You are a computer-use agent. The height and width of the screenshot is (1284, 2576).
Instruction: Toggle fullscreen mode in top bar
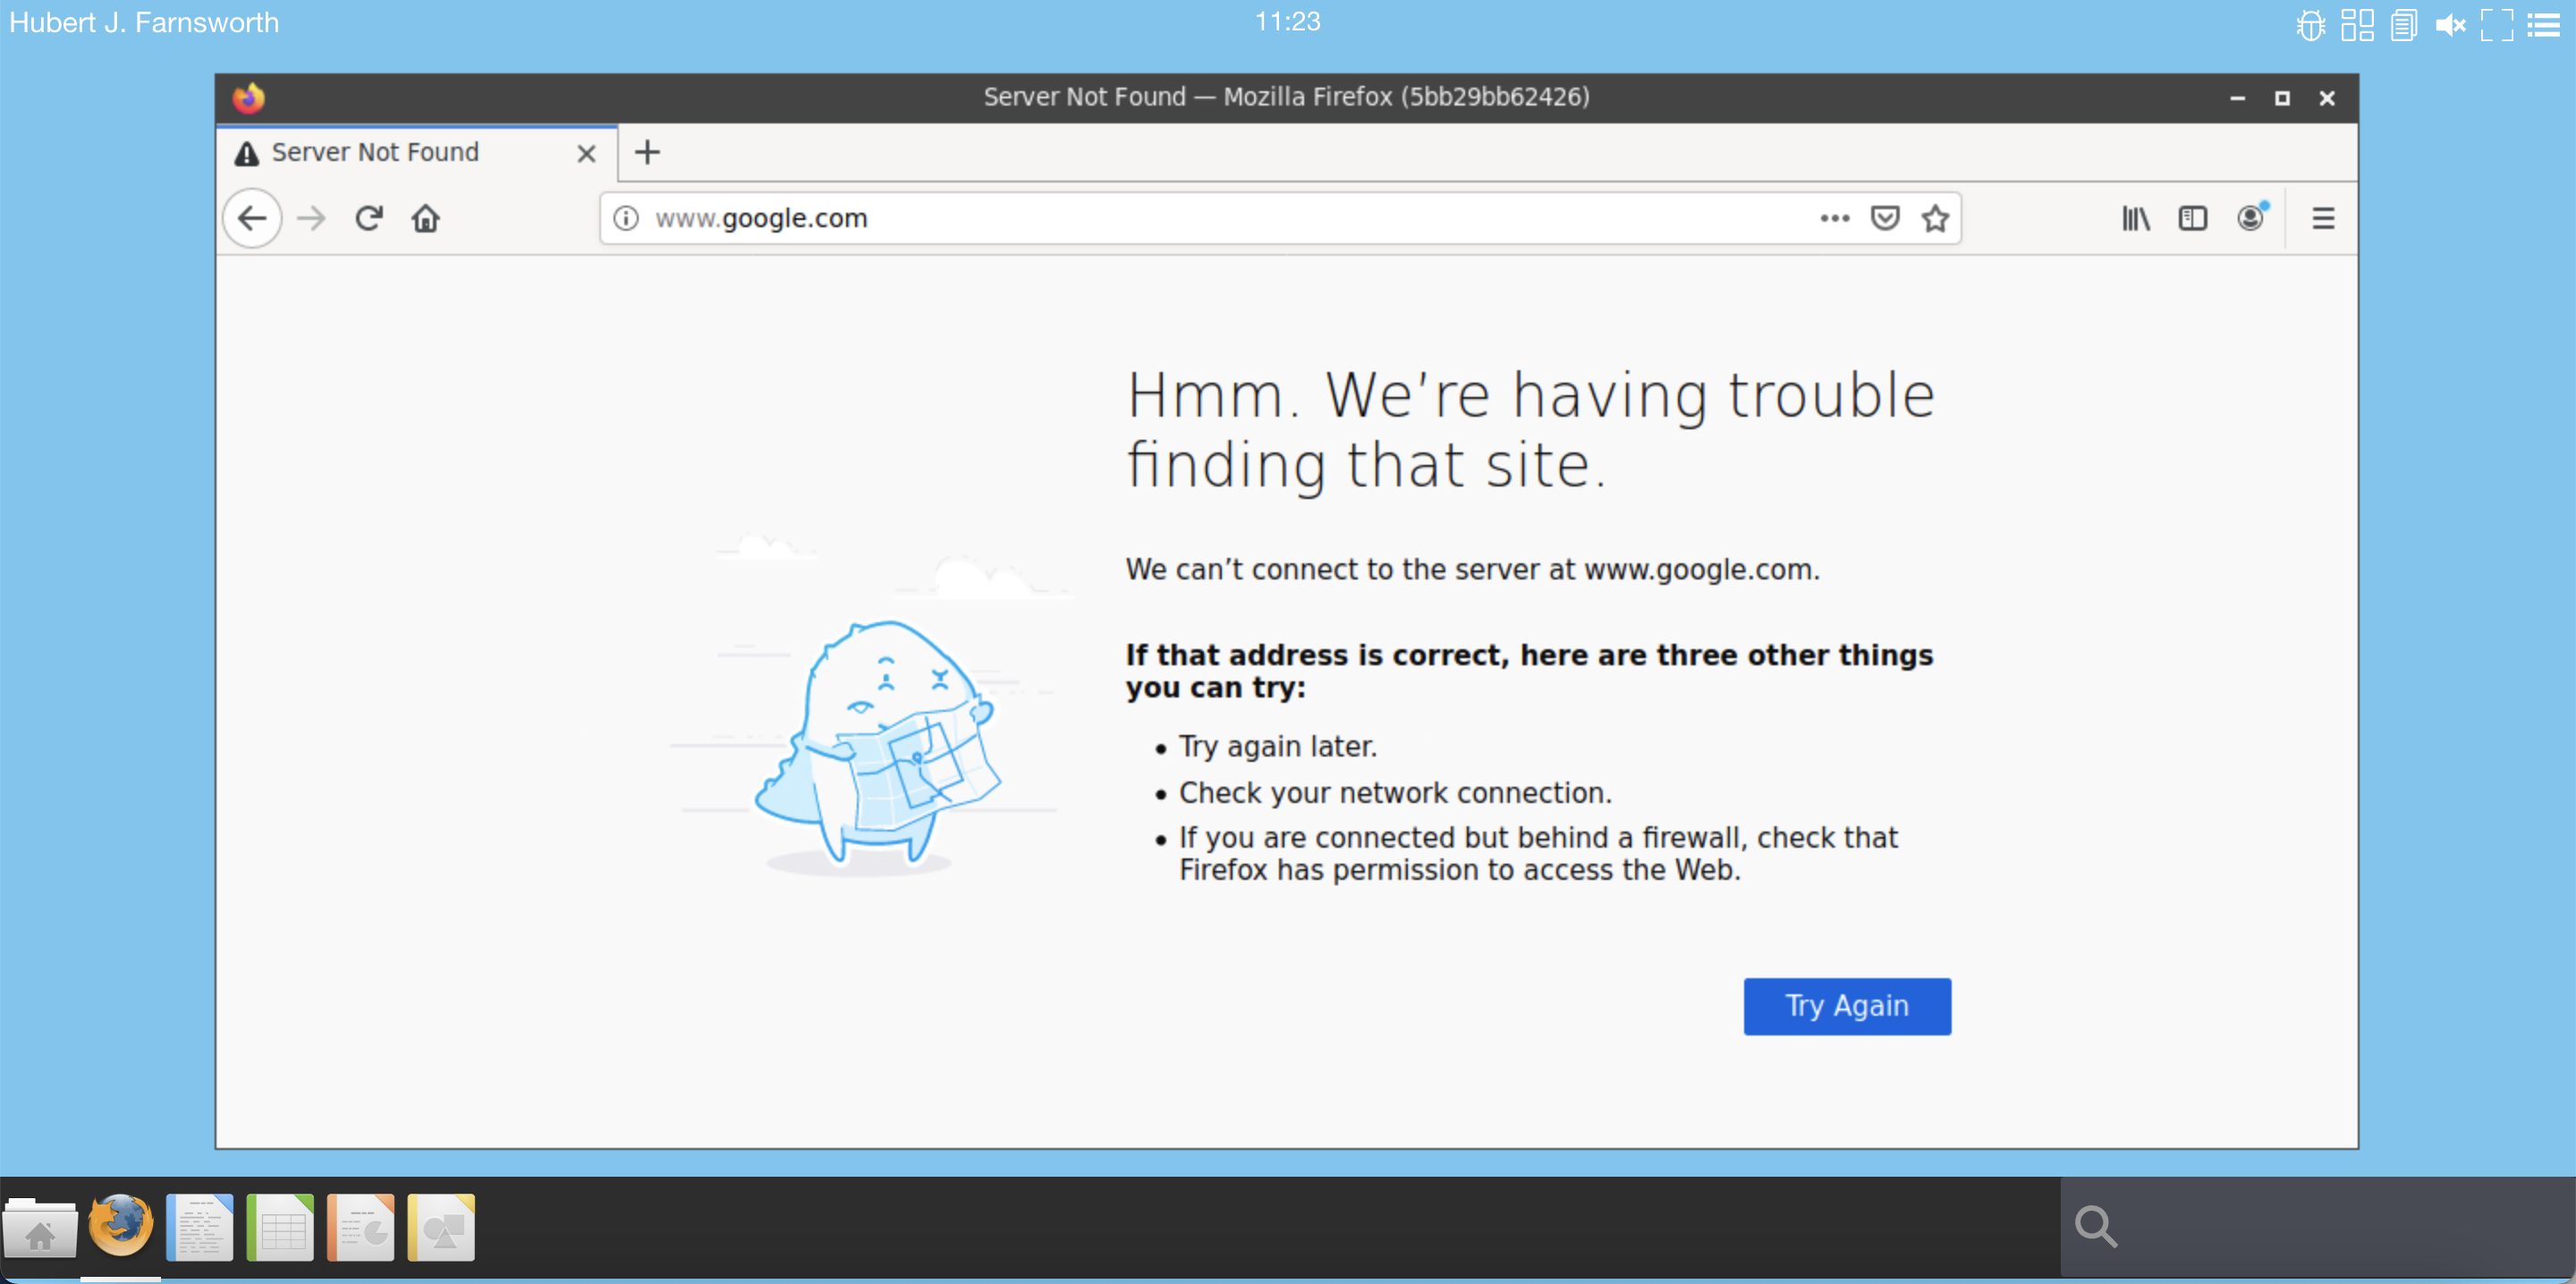(x=2497, y=24)
